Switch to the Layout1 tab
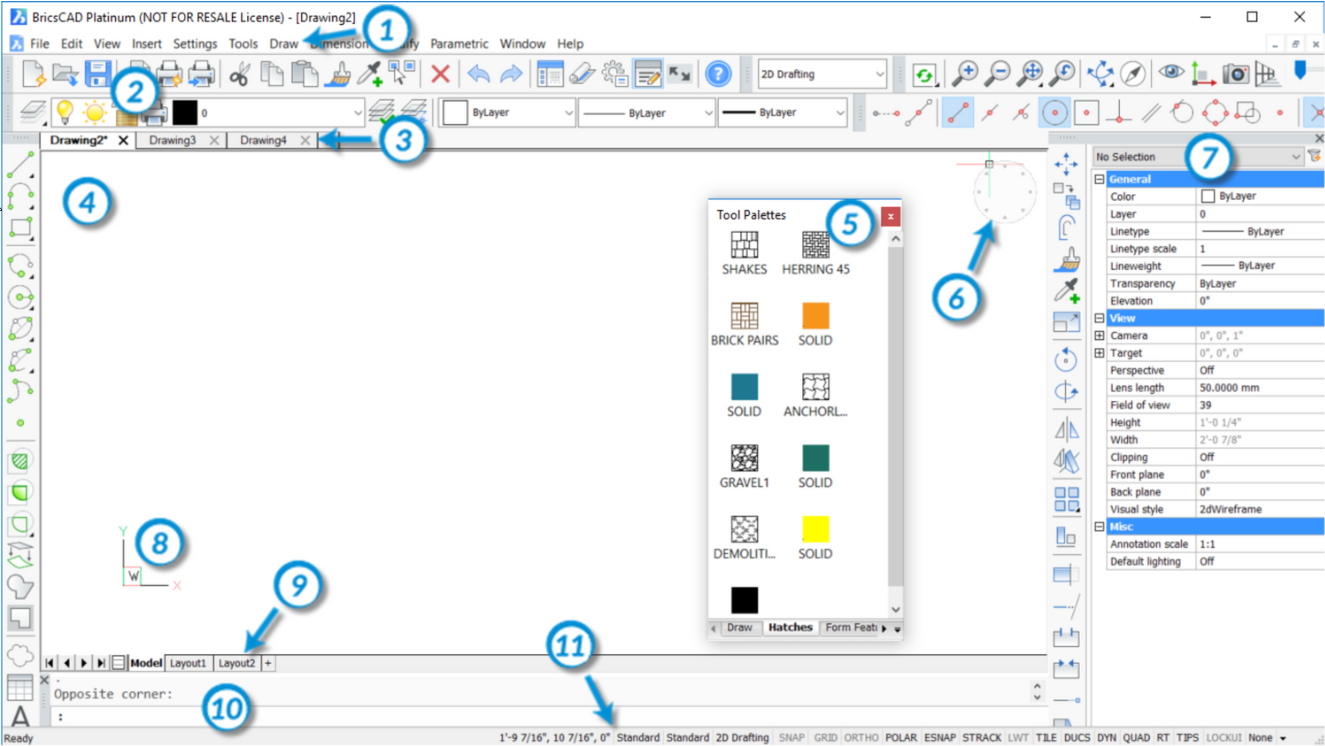The width and height of the screenshot is (1325, 746). click(188, 663)
